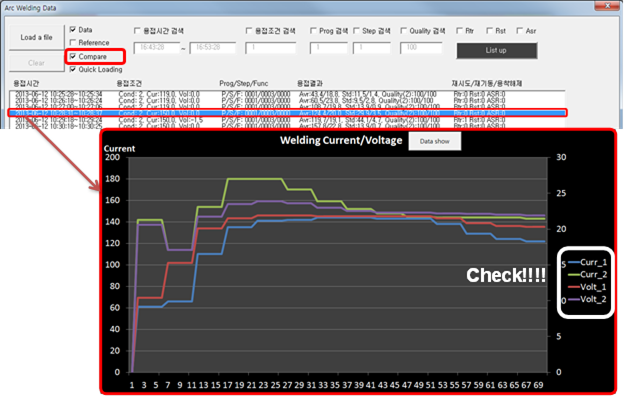Focus the end time 16:53:28 field
Image resolution: width=624 pixels, height=397 pixels.
click(213, 48)
